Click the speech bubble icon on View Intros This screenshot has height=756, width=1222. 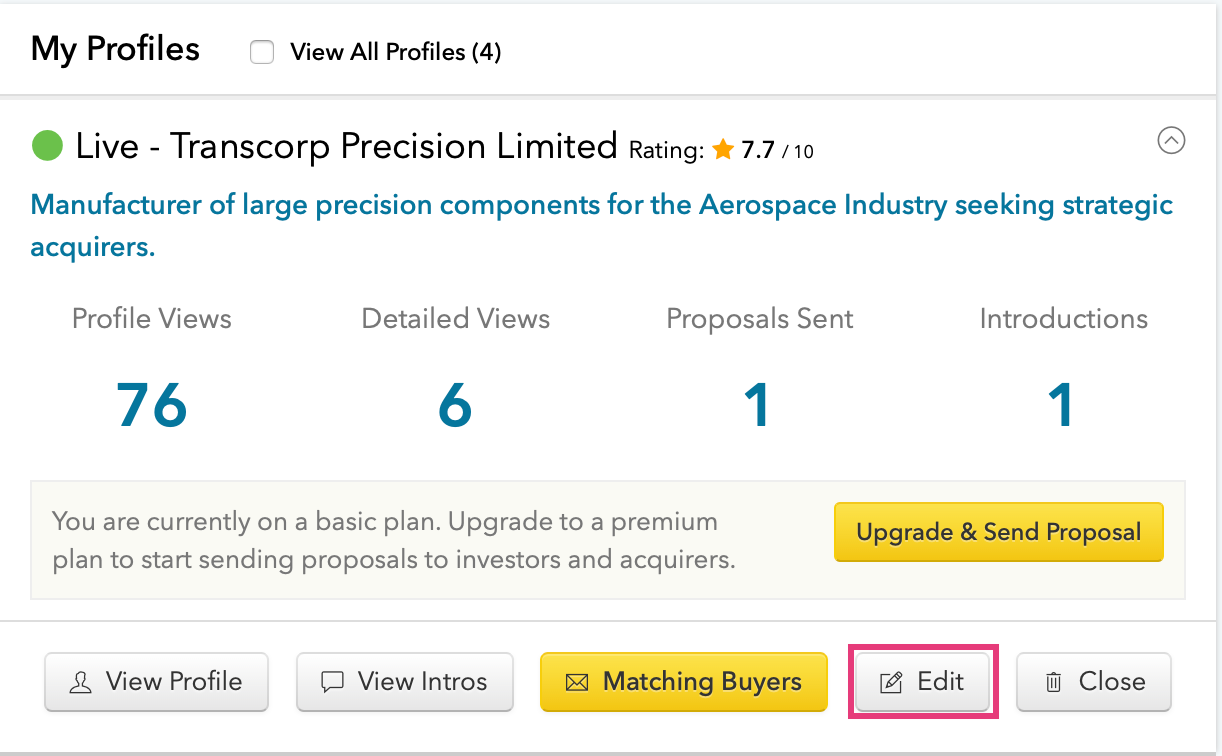pyautogui.click(x=332, y=683)
